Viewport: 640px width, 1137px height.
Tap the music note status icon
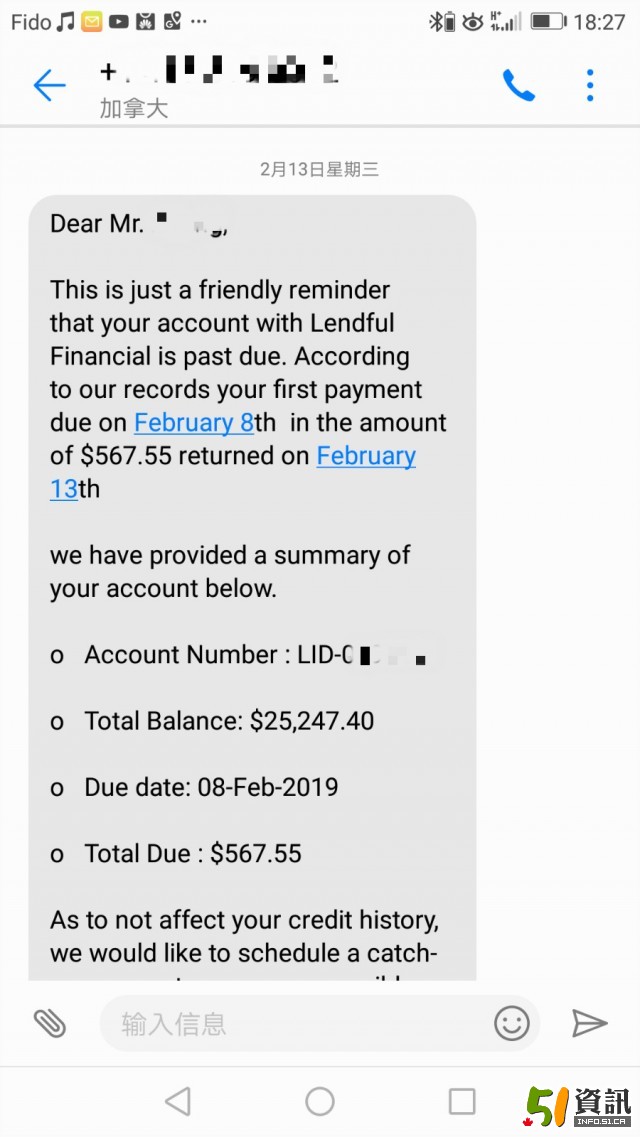66,22
